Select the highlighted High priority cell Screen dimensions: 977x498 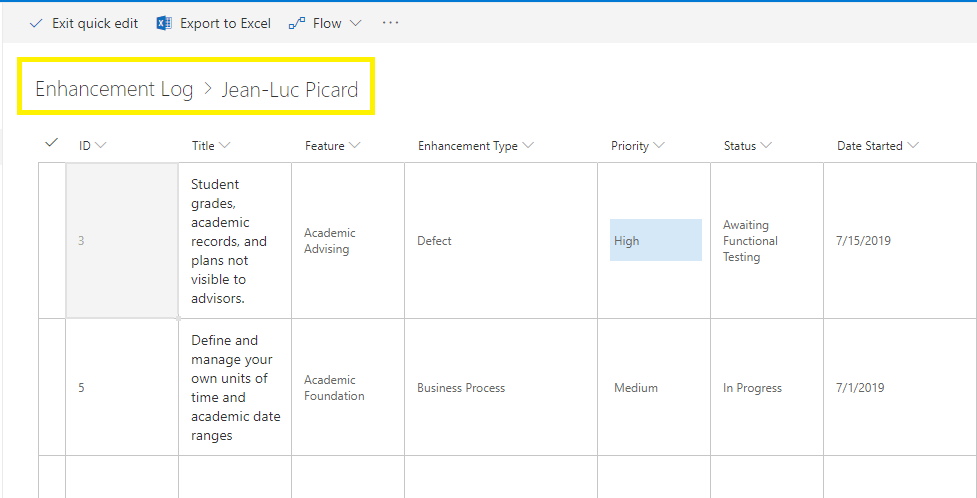[655, 241]
